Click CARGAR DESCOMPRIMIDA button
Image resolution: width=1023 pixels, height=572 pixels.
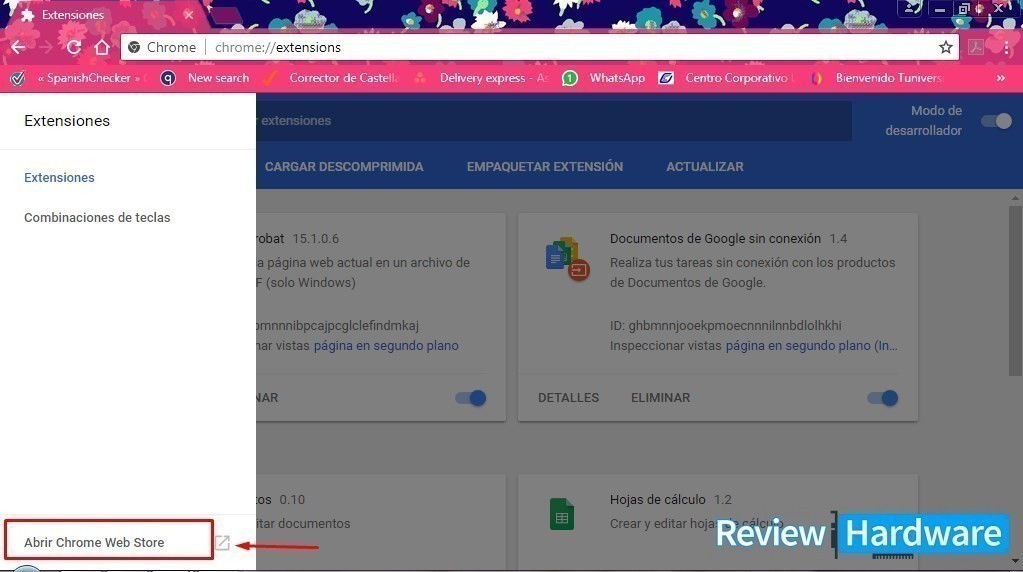tap(344, 166)
